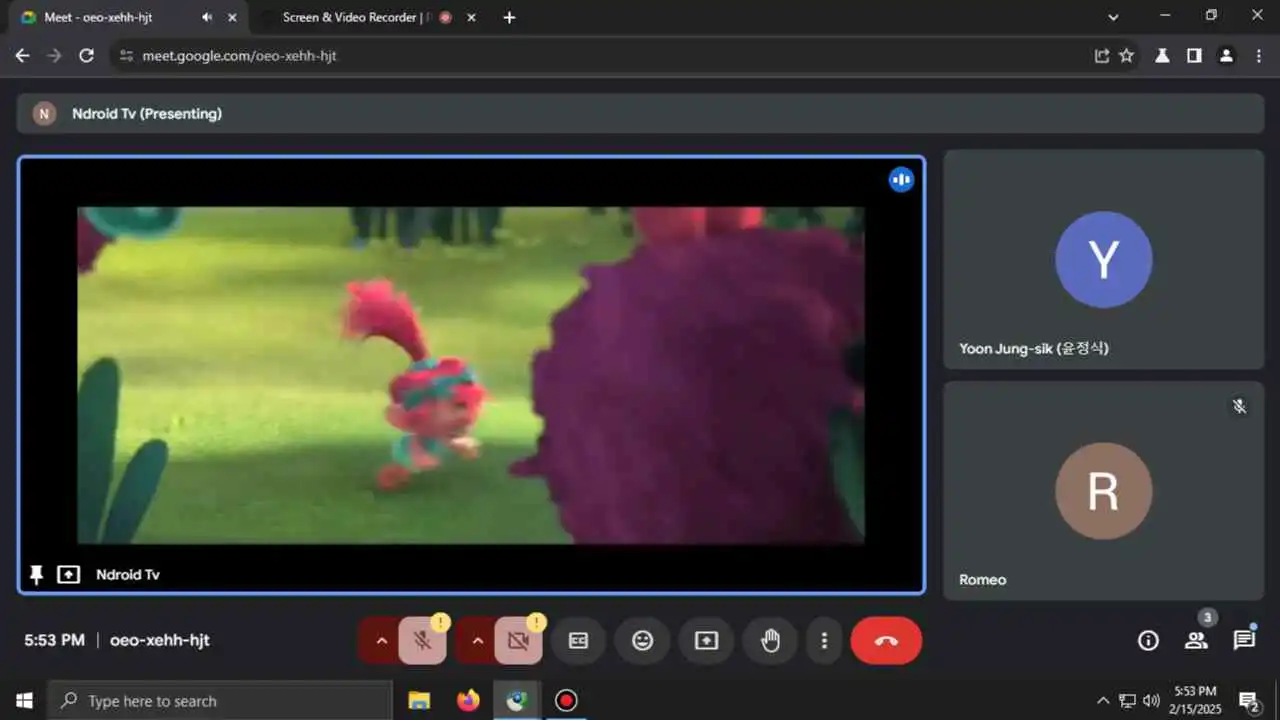This screenshot has width=1280, height=720.
Task: Toggle the muted microphone button
Action: (422, 641)
